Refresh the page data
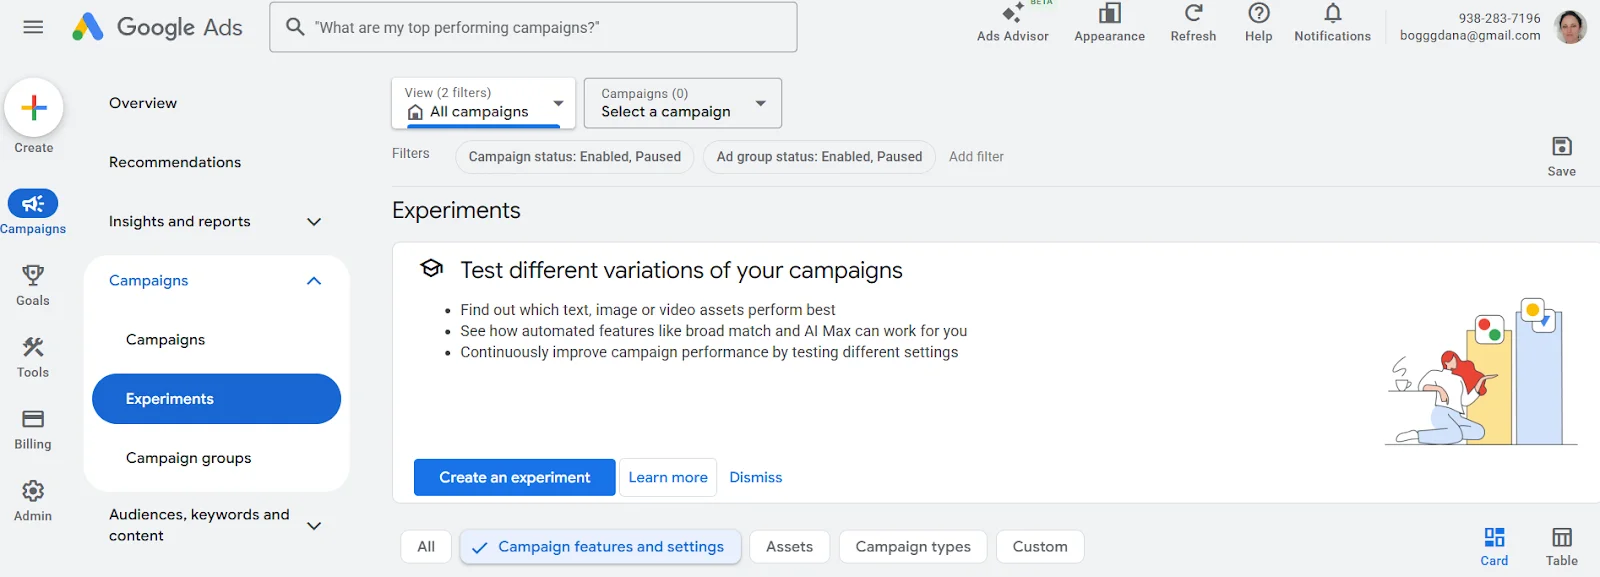The width and height of the screenshot is (1600, 577). [1193, 24]
